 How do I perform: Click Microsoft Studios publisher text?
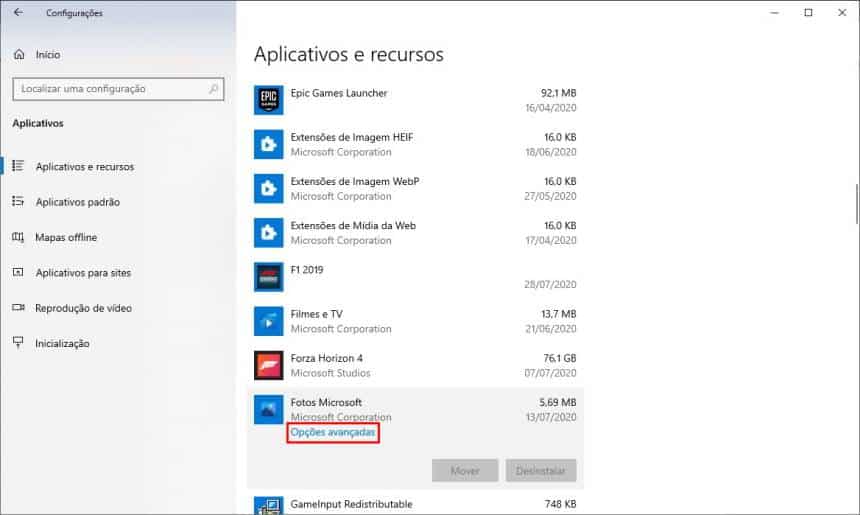pos(330,373)
